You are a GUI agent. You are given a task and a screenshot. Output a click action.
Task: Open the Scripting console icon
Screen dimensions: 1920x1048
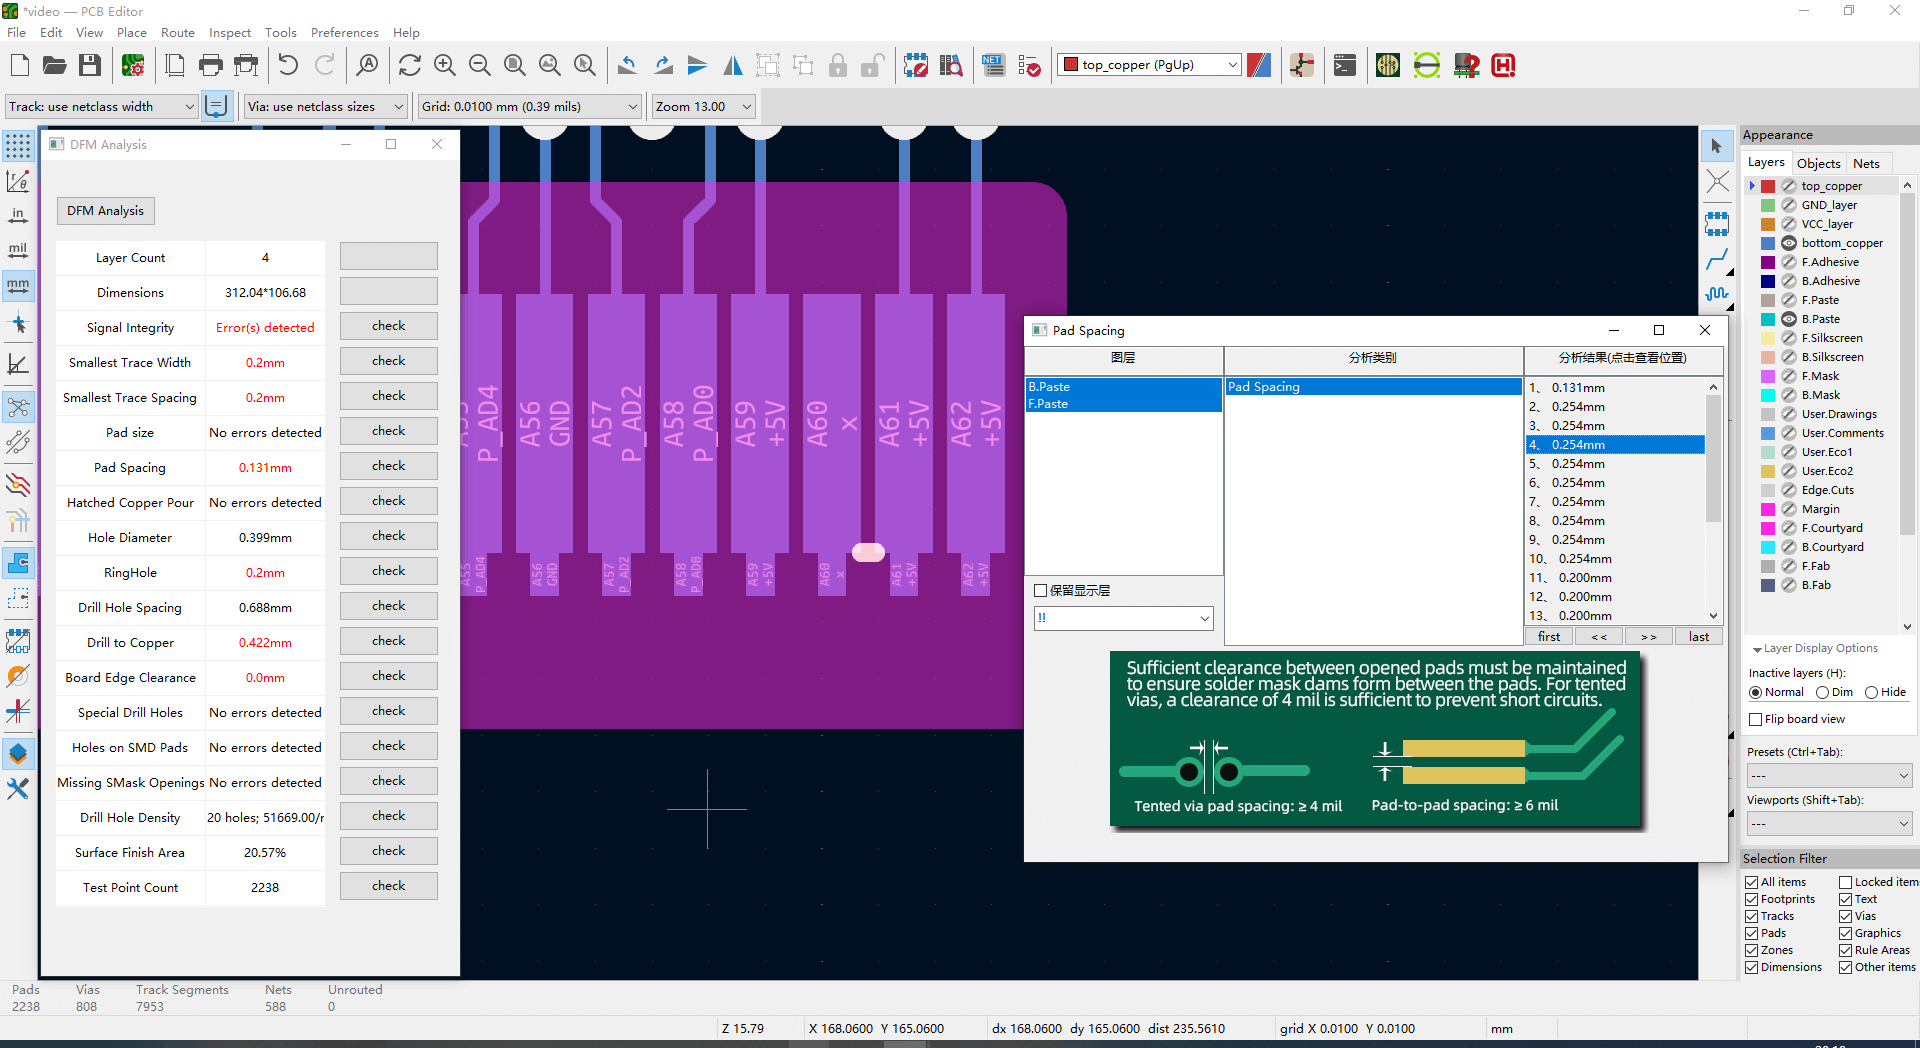[1345, 66]
